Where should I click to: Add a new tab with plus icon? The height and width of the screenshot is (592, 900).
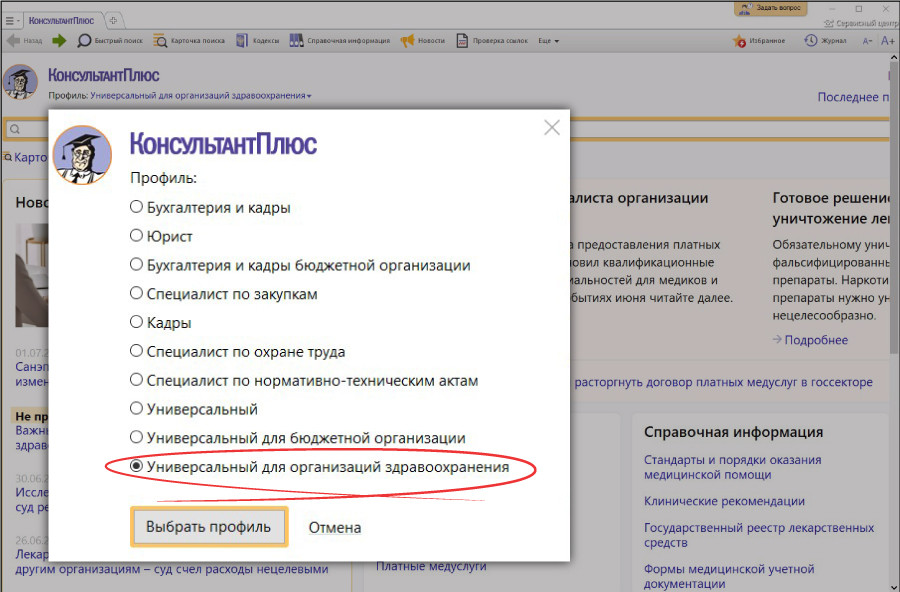point(114,21)
